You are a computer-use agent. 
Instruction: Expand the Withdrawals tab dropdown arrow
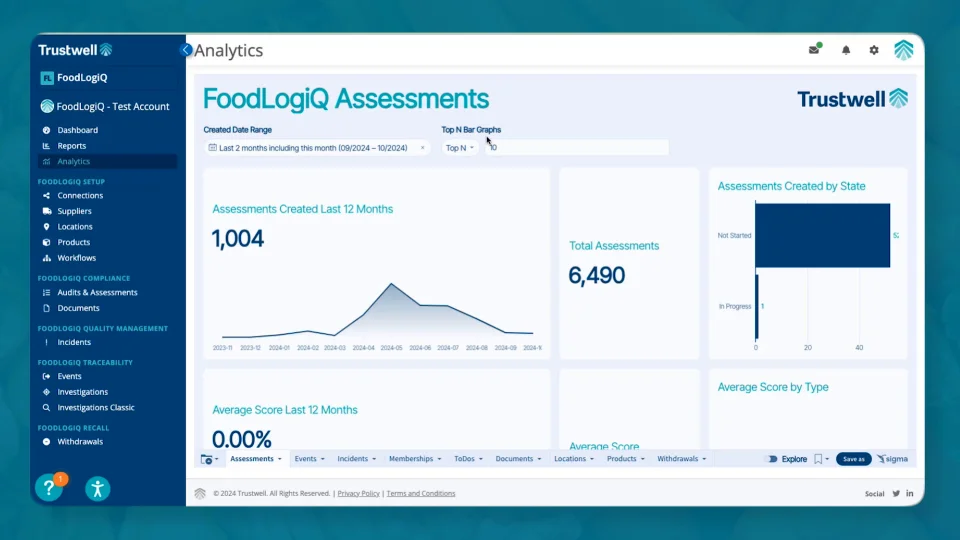[x=704, y=459]
